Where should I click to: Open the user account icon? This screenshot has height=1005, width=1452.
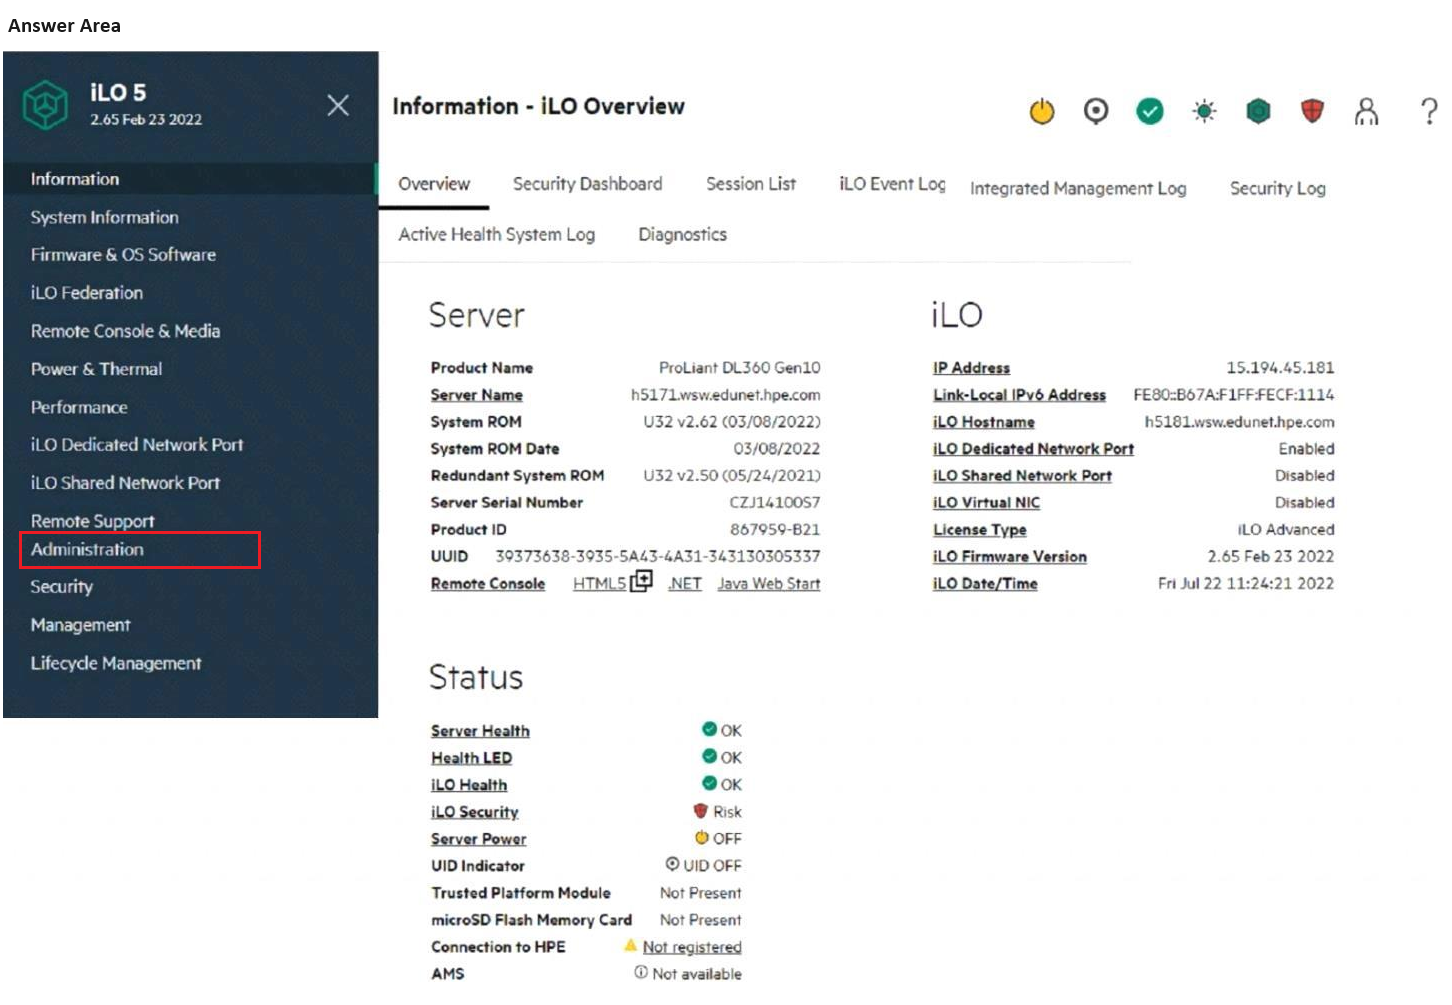tap(1366, 110)
